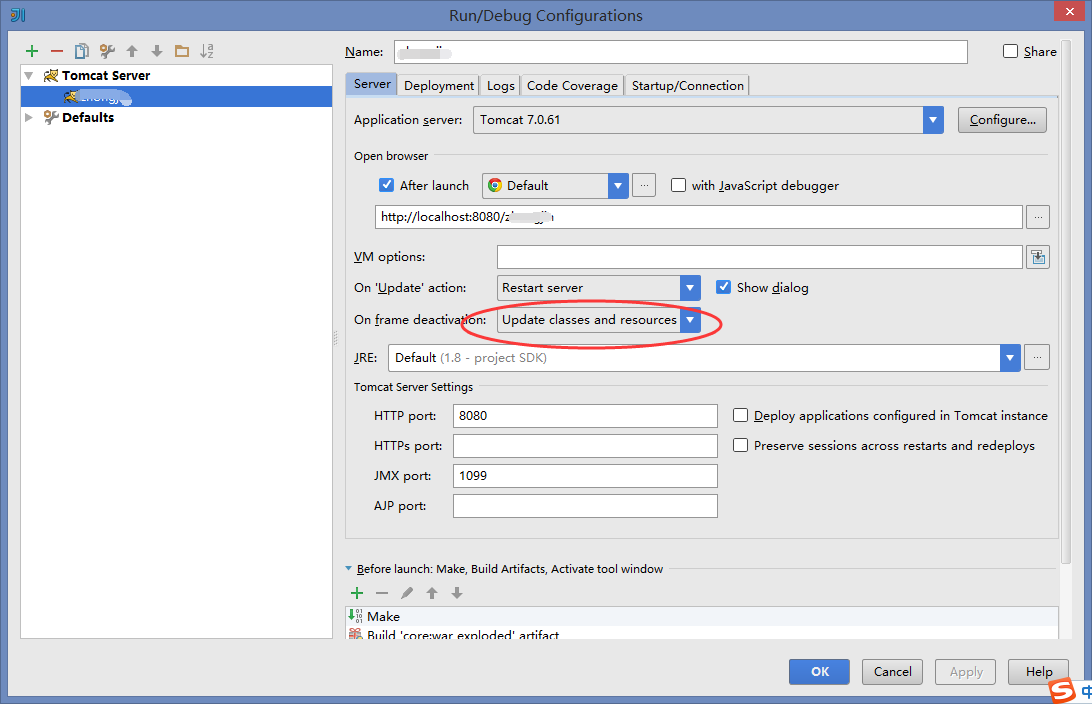This screenshot has height=704, width=1092.
Task: Switch to the Code Coverage tab
Action: (x=572, y=86)
